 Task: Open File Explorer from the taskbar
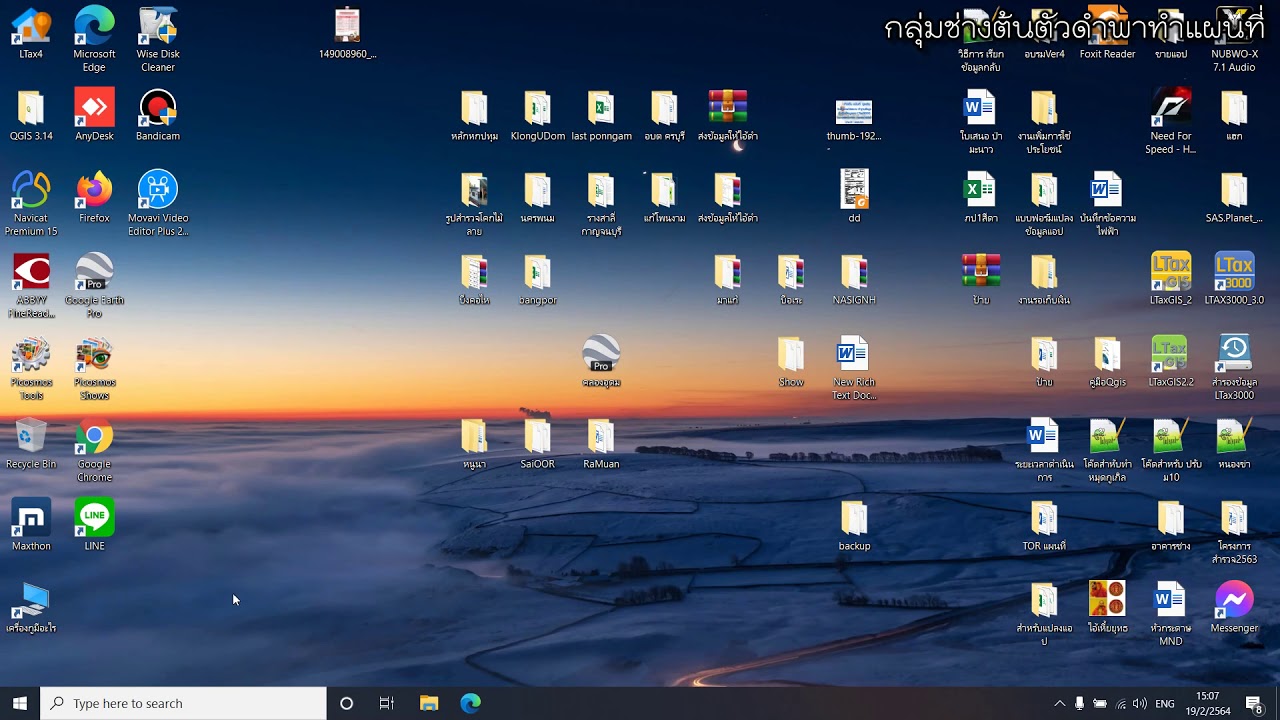[x=429, y=703]
